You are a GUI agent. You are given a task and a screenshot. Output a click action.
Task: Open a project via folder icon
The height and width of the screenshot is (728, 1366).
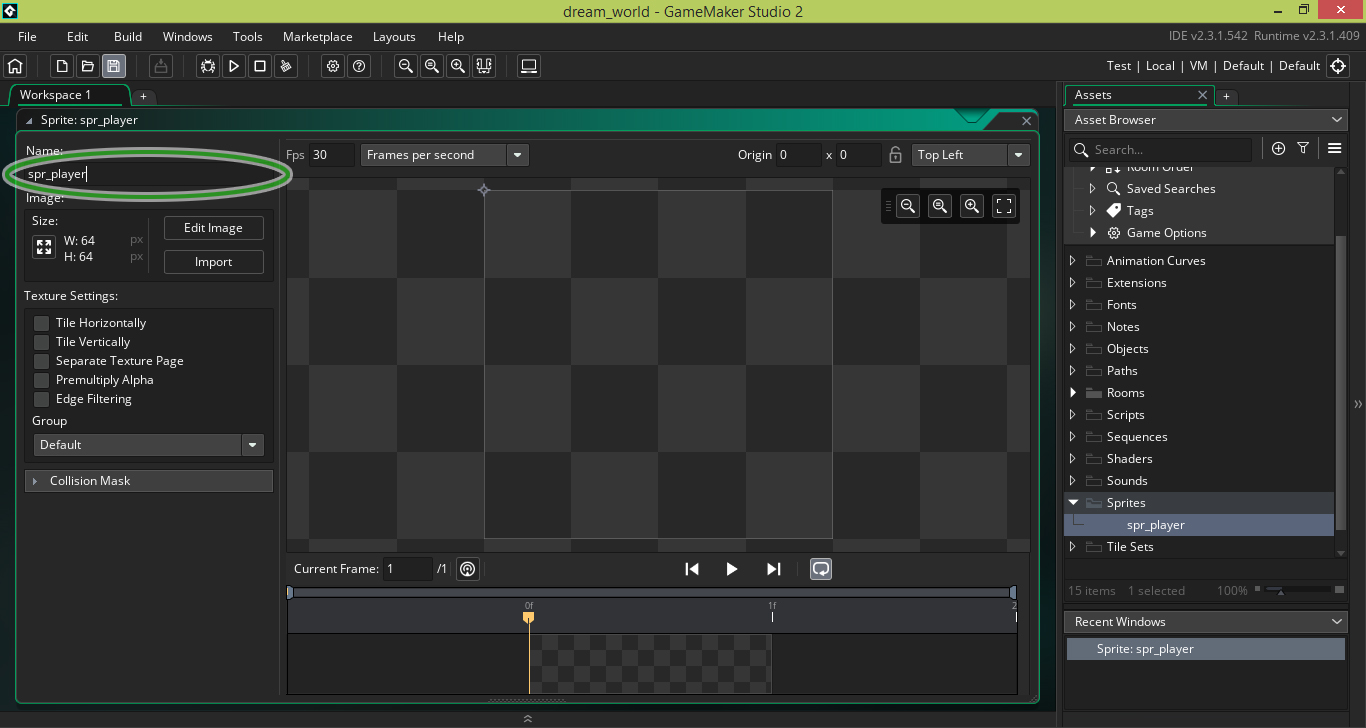coord(88,66)
